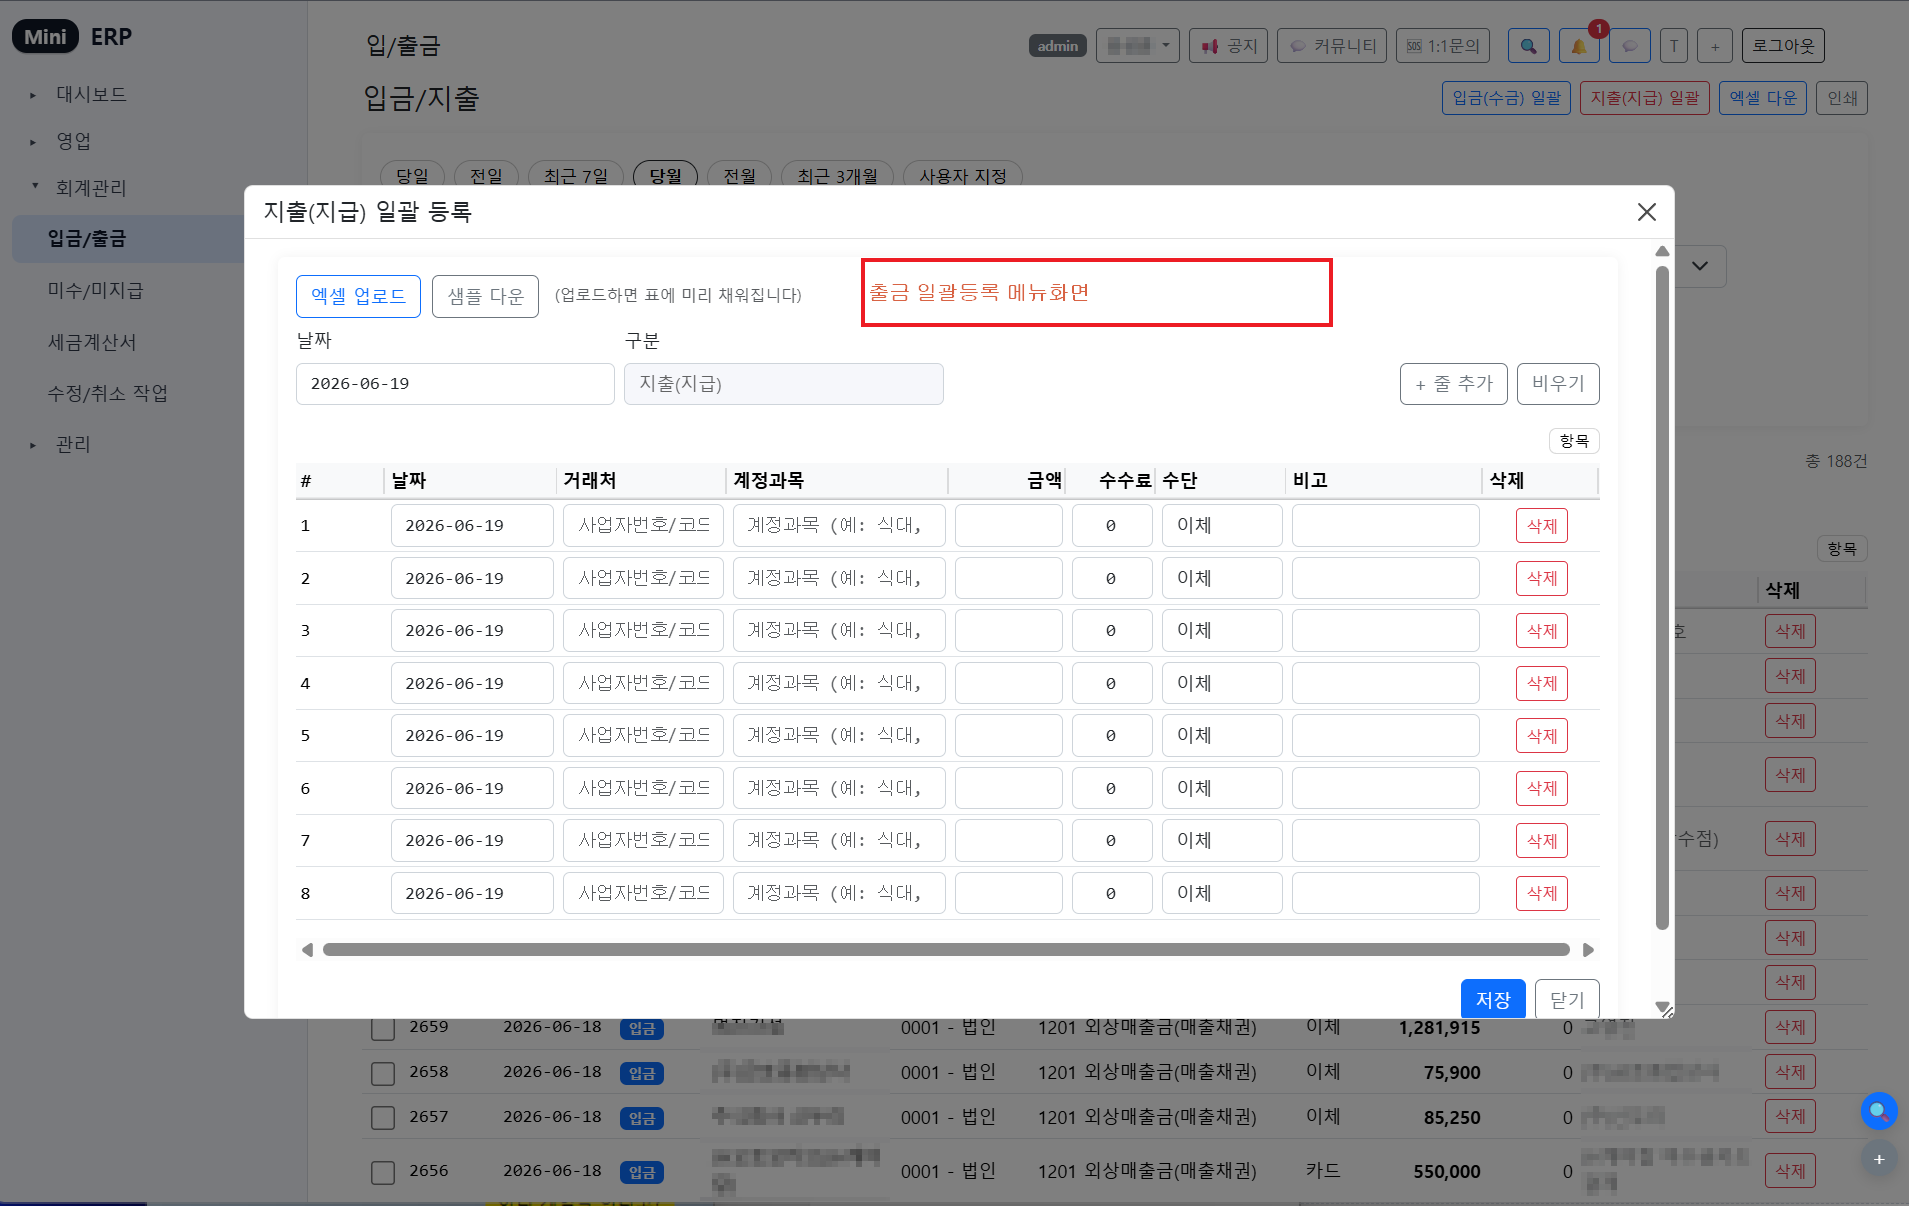This screenshot has height=1206, width=1909.
Task: Open 공지 notices with megaphone icon
Action: pos(1229,46)
